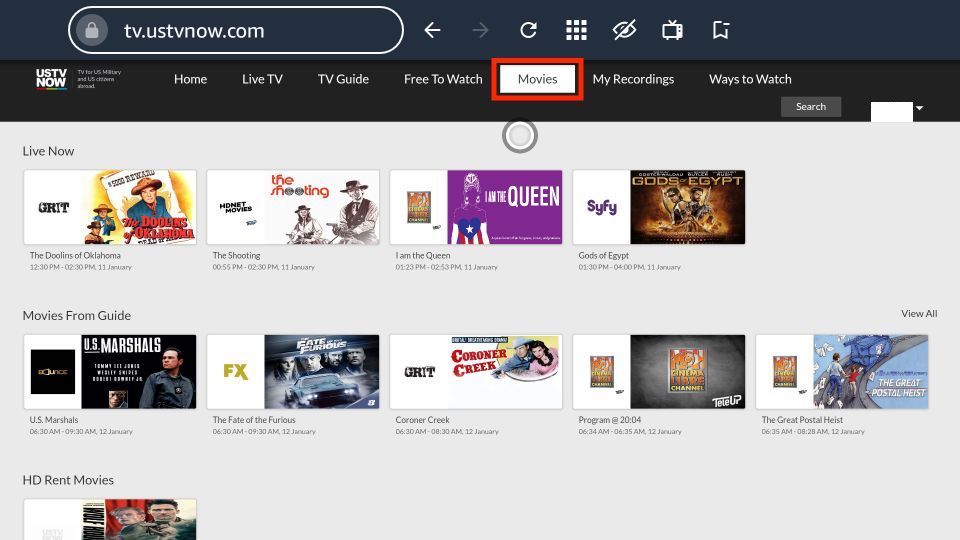Open the Live TV tab
Image resolution: width=960 pixels, height=540 pixels.
262,79
